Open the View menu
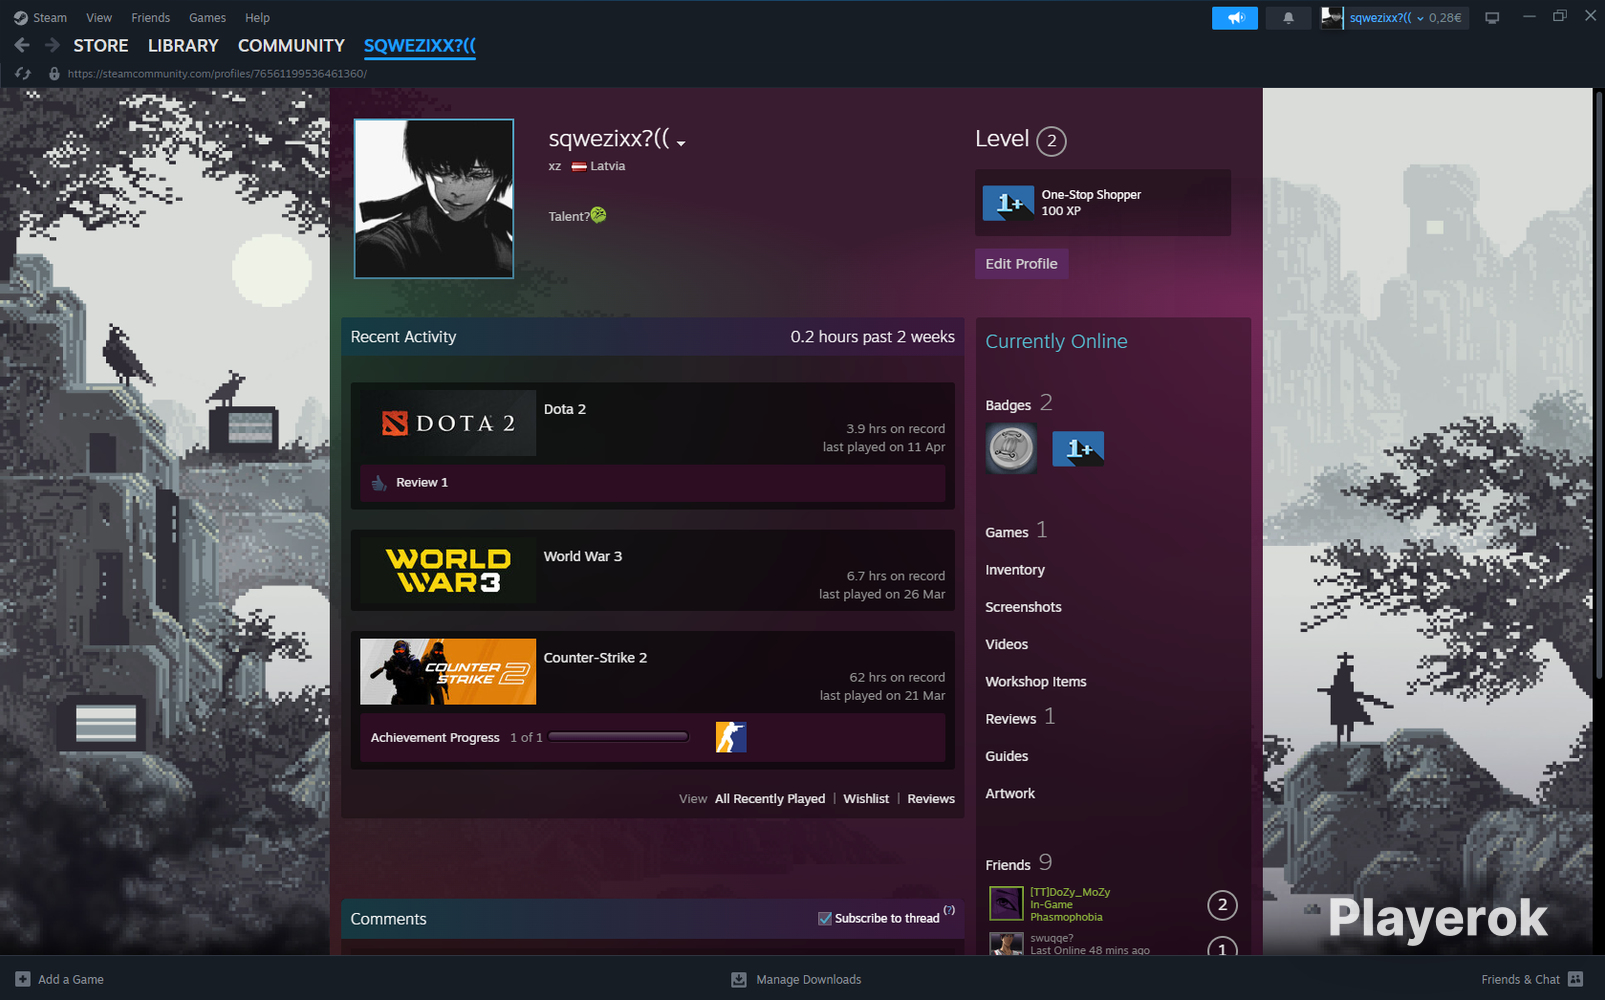The width and height of the screenshot is (1605, 1000). coord(99,18)
